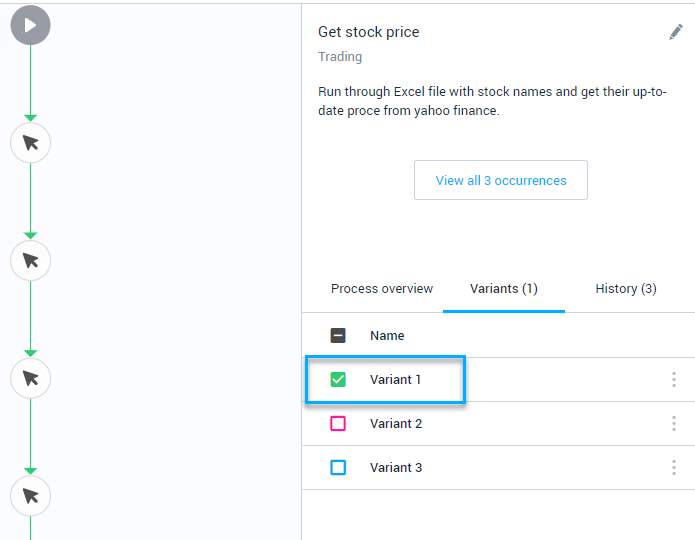Uncheck the green Variant 1 checkbox
695x540 pixels.
[338, 380]
